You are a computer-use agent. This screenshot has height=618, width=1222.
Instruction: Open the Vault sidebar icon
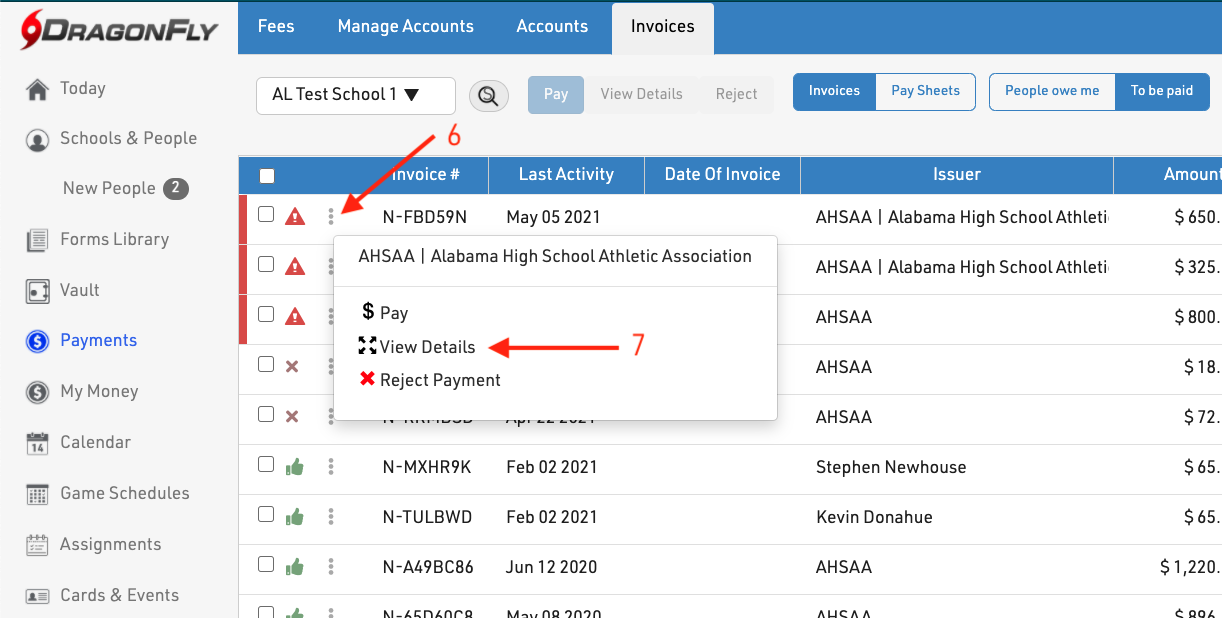pos(37,291)
